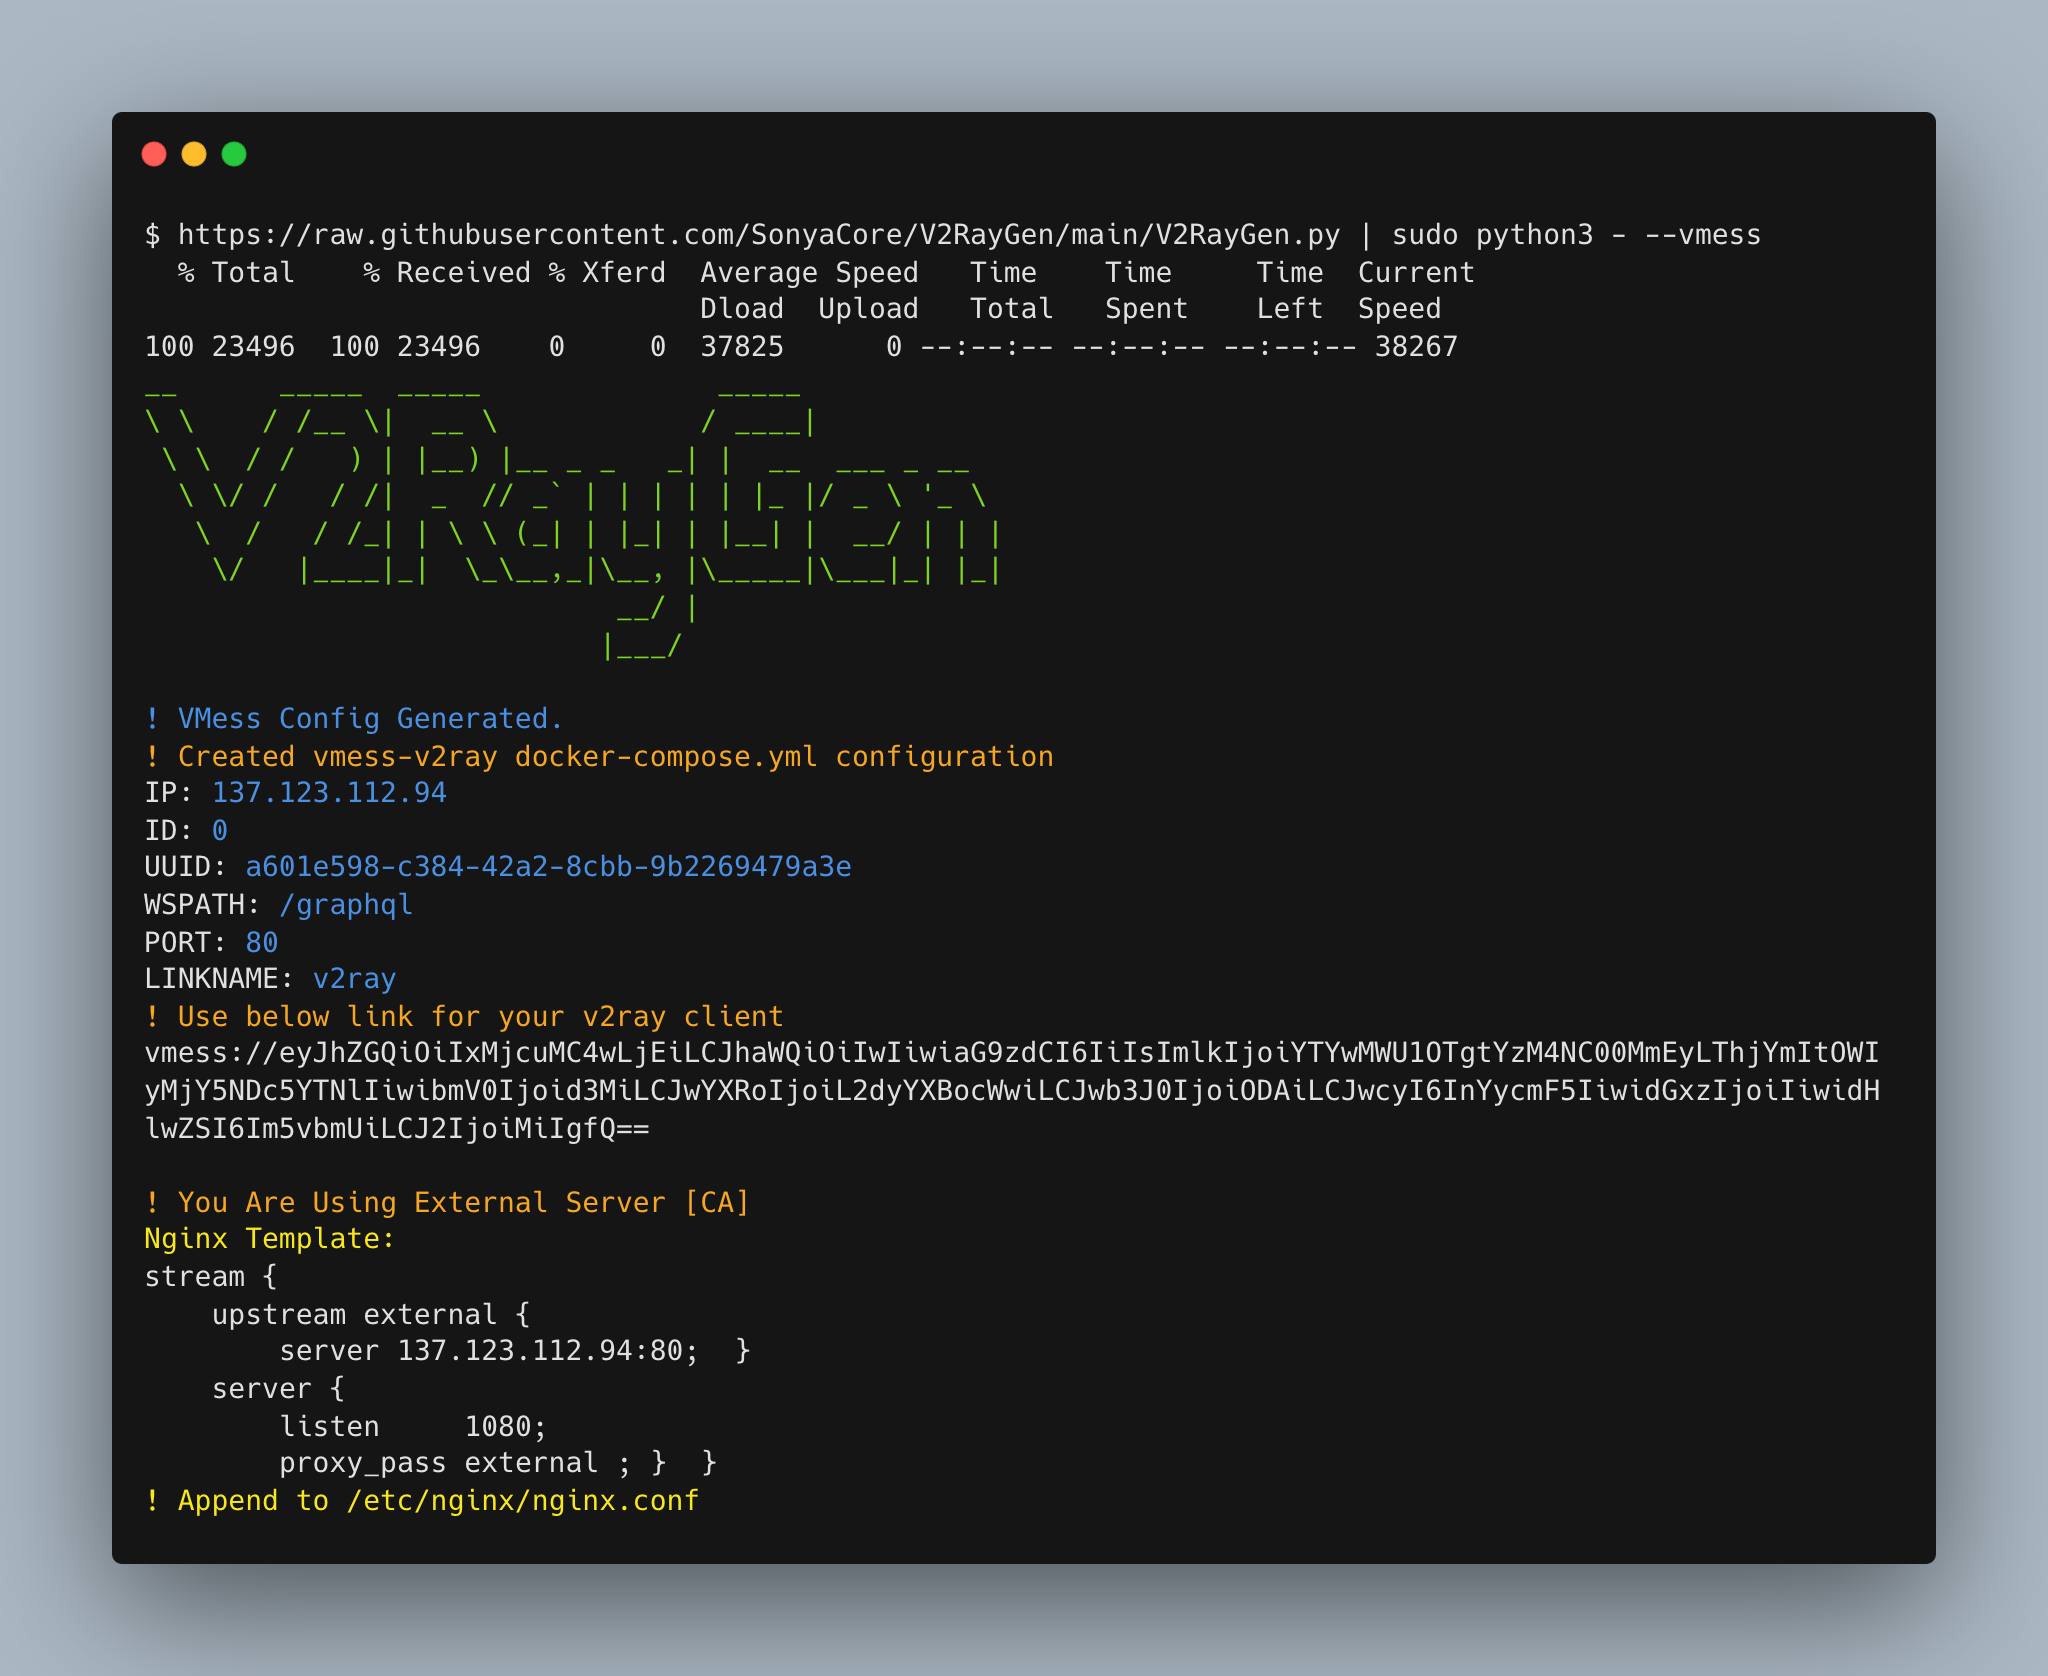Click the 'server 137.123.112.94:80;' nginx line
The height and width of the screenshot is (1676, 2048).
point(488,1351)
